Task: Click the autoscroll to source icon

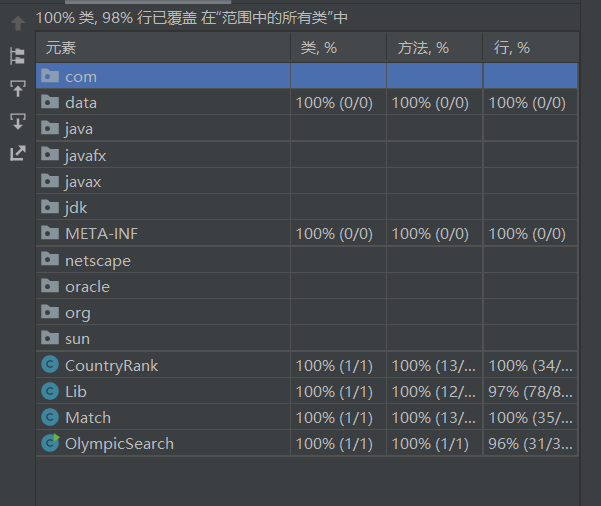Action: (x=18, y=89)
